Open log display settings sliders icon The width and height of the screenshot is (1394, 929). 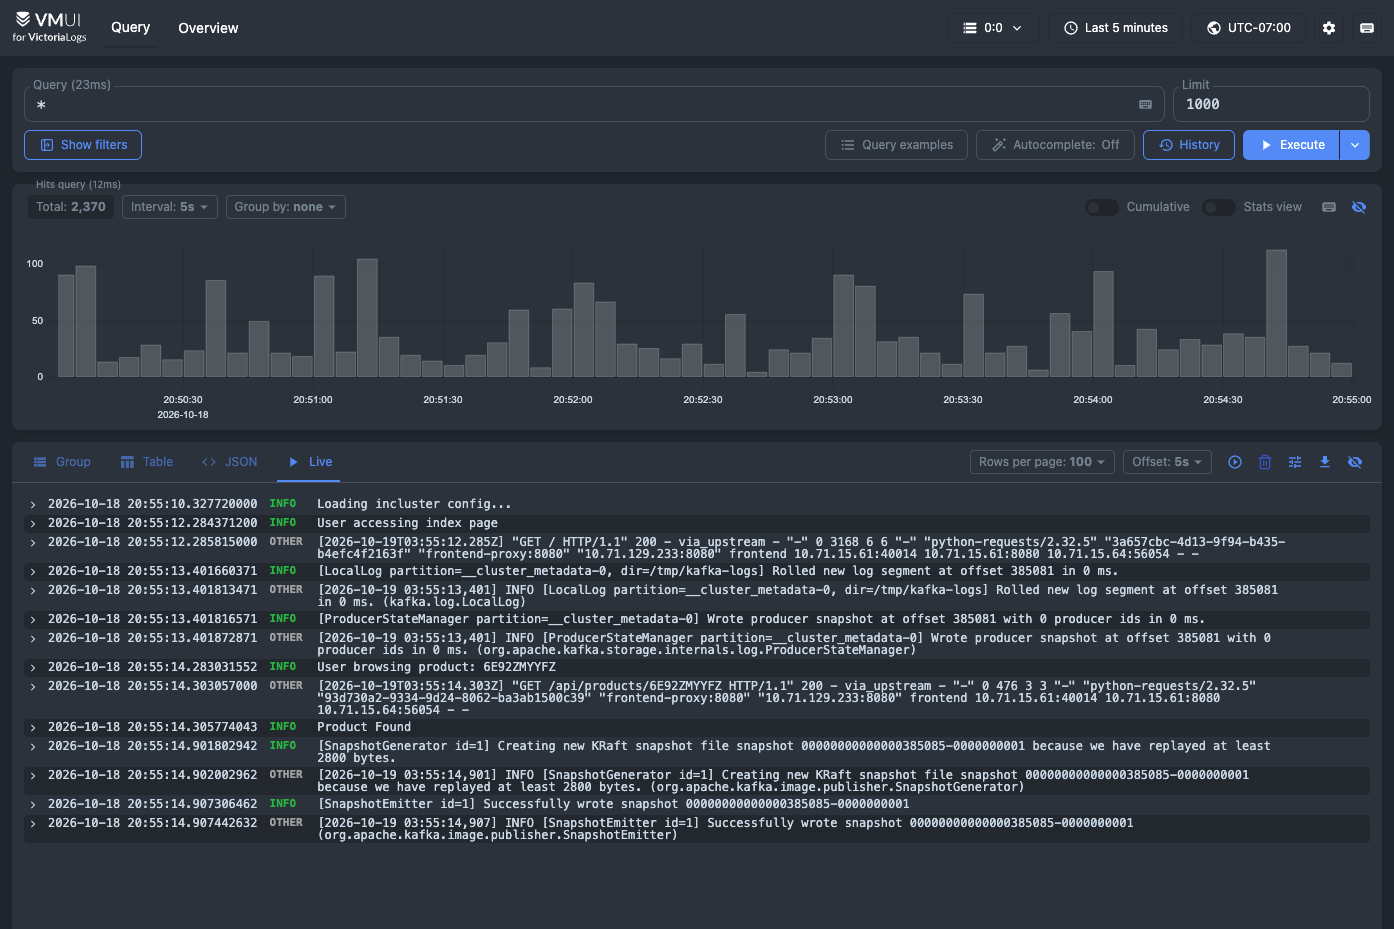[1295, 462]
